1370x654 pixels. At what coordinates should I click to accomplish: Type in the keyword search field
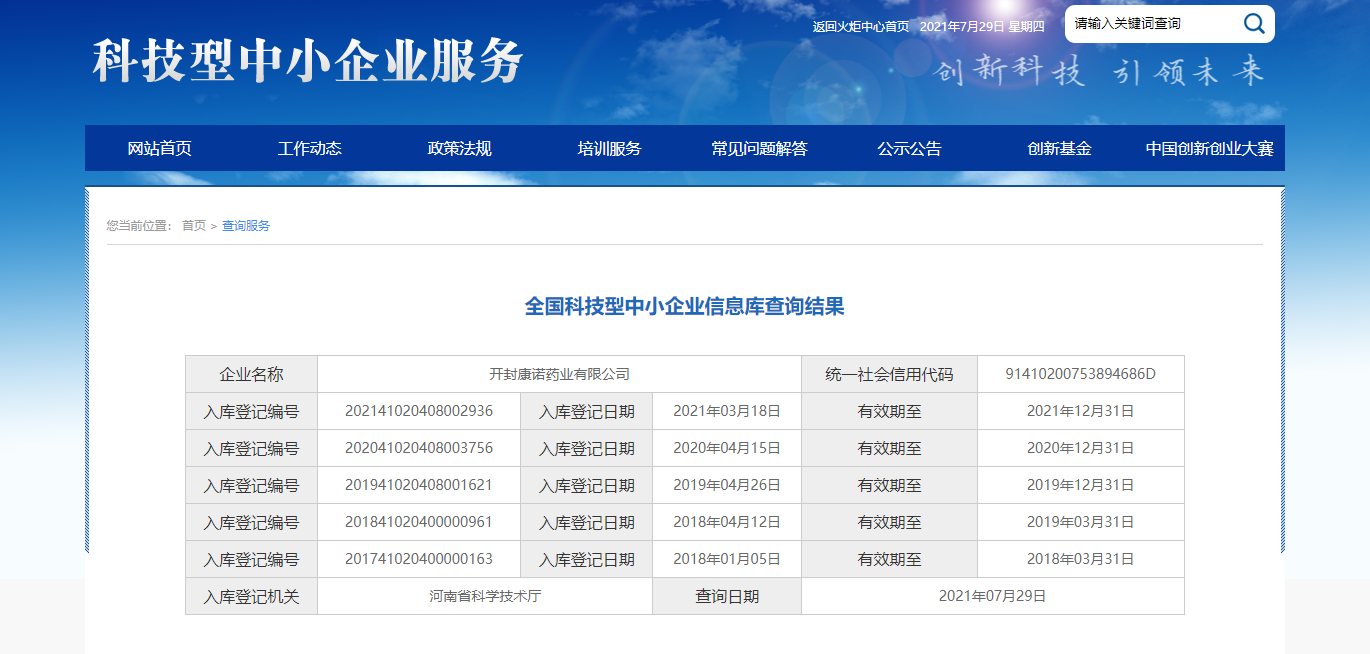1150,24
